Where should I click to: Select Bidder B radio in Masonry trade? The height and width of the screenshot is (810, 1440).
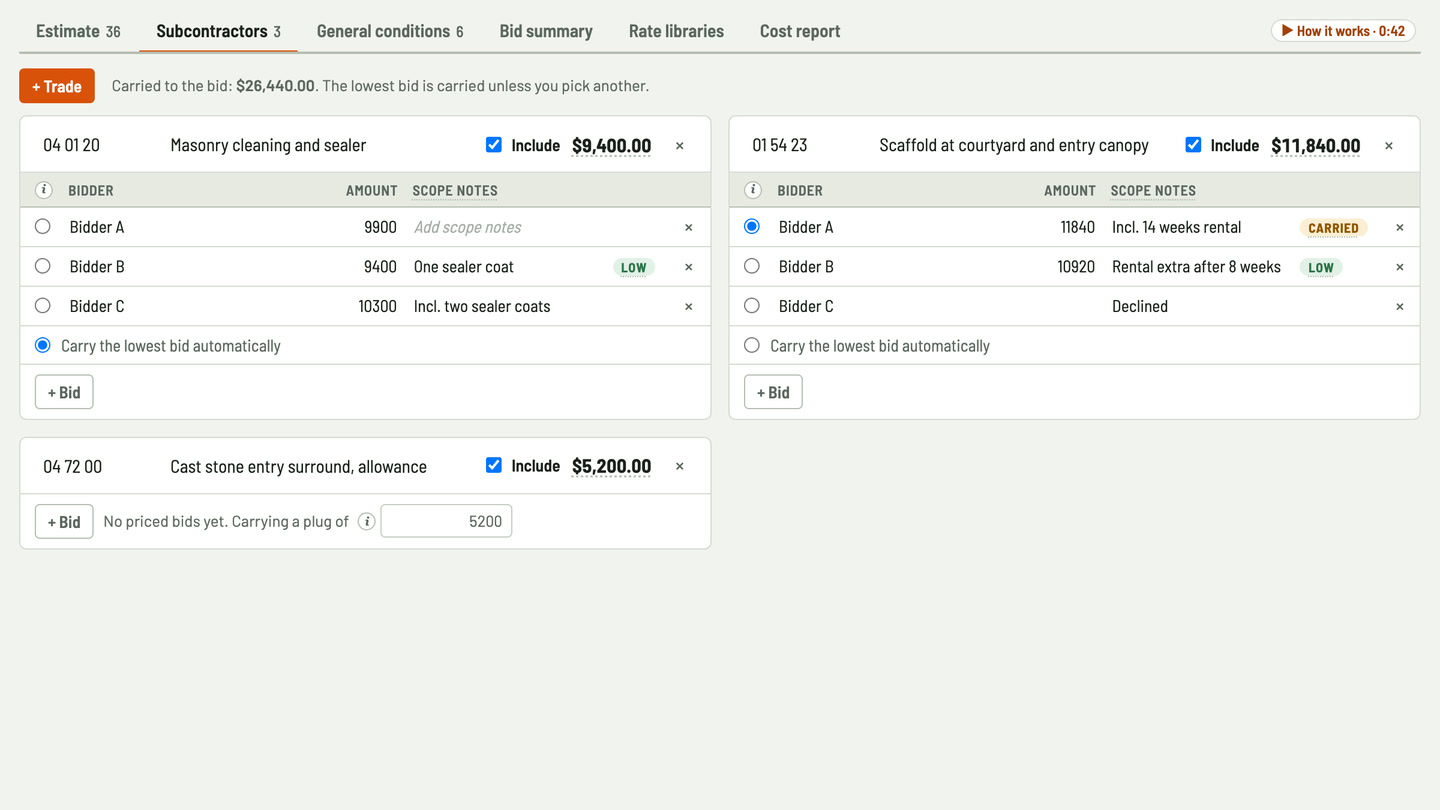(x=43, y=266)
